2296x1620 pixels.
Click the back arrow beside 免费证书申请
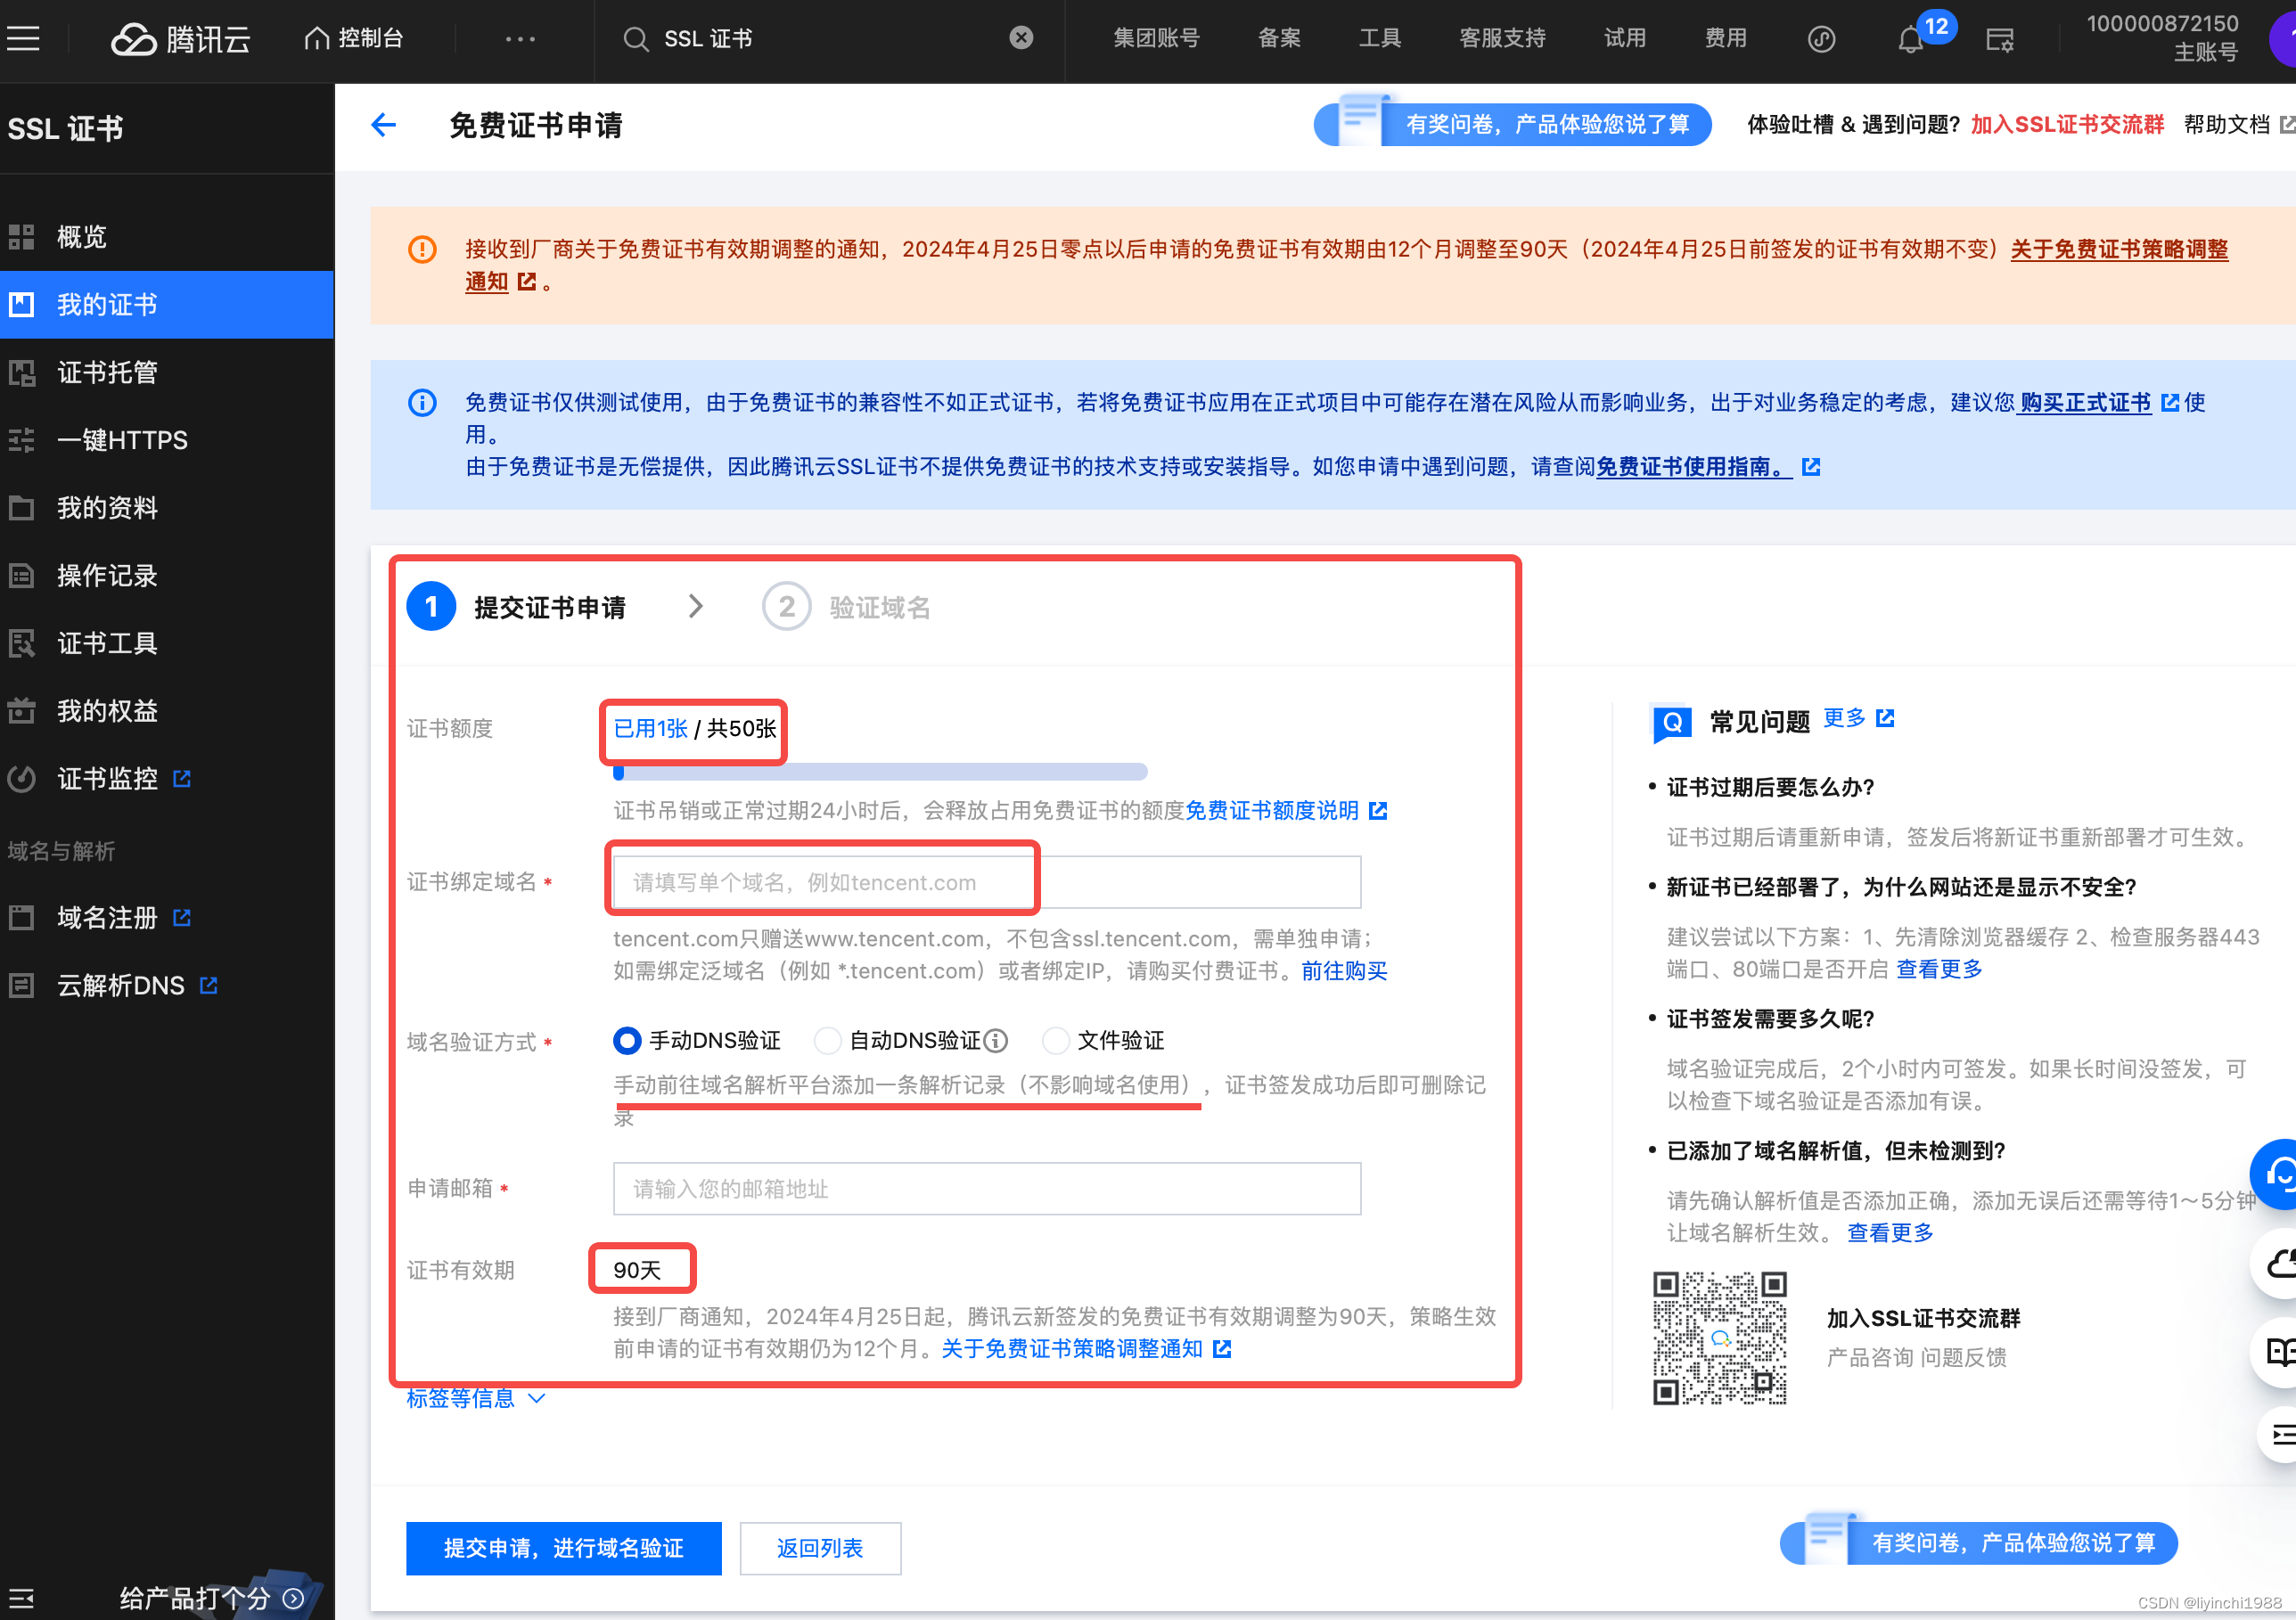383,125
